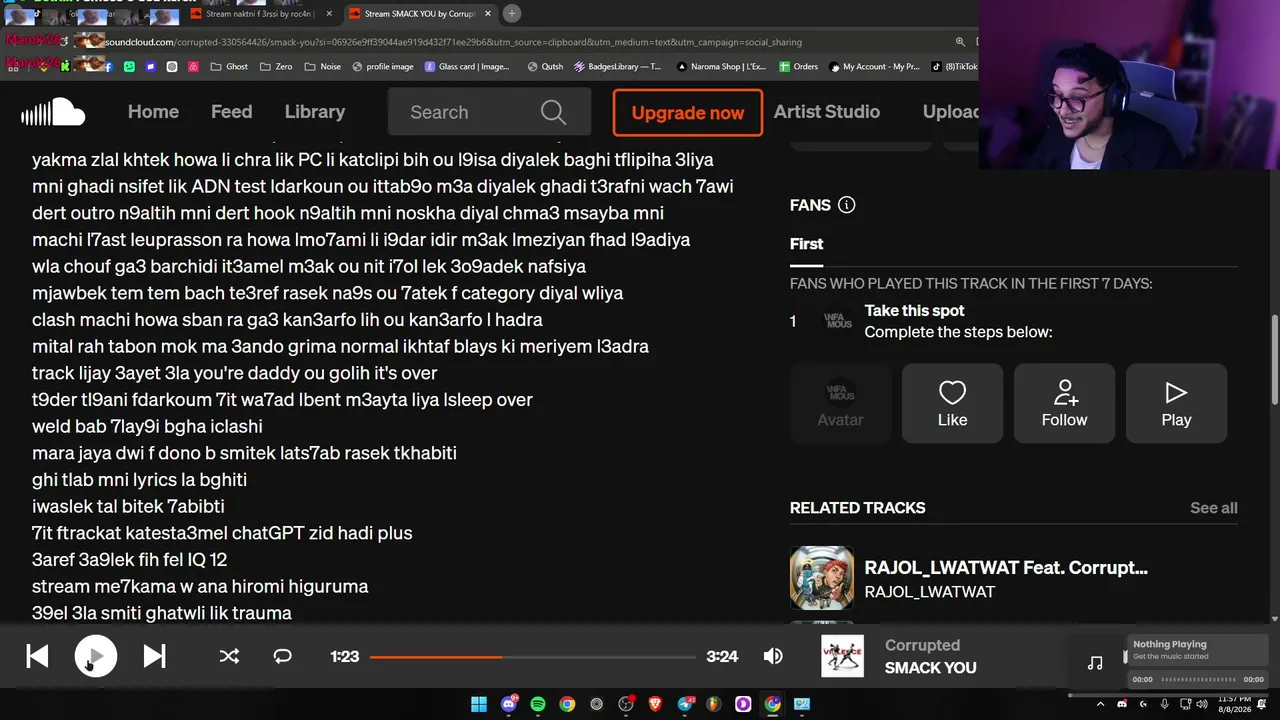
Task: Open the taskbar clock and date
Action: pyautogui.click(x=1235, y=704)
